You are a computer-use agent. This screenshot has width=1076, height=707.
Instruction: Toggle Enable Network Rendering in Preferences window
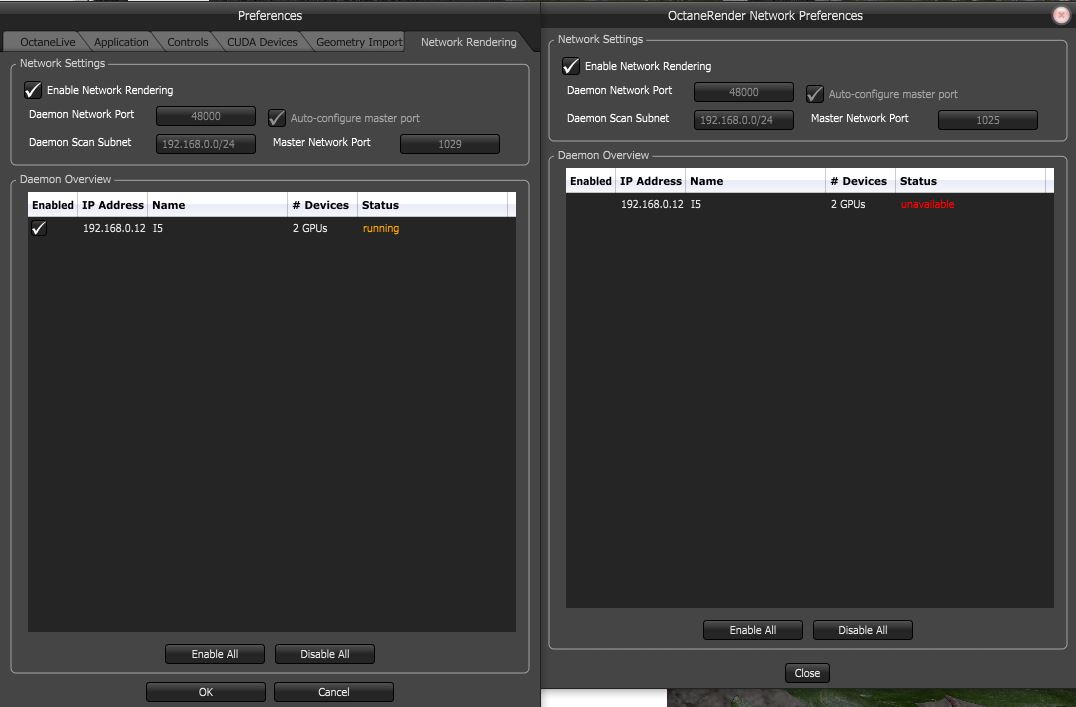tap(32, 90)
